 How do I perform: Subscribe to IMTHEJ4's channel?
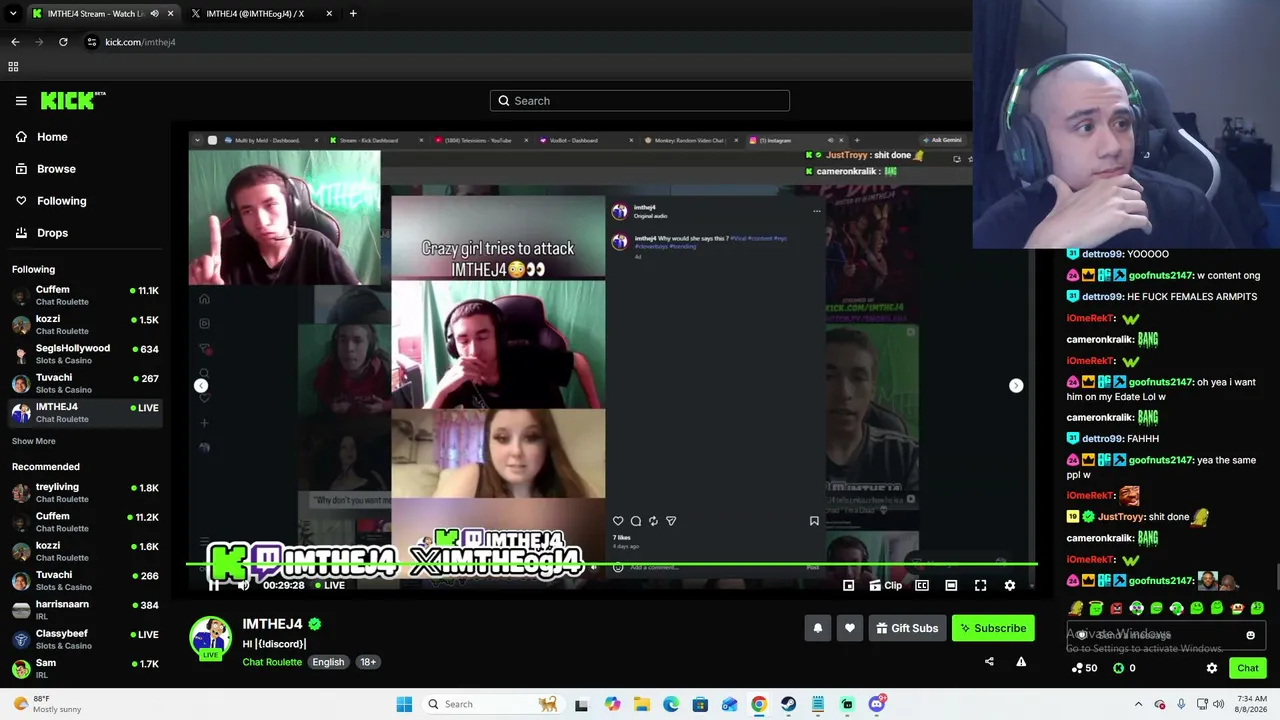(993, 628)
